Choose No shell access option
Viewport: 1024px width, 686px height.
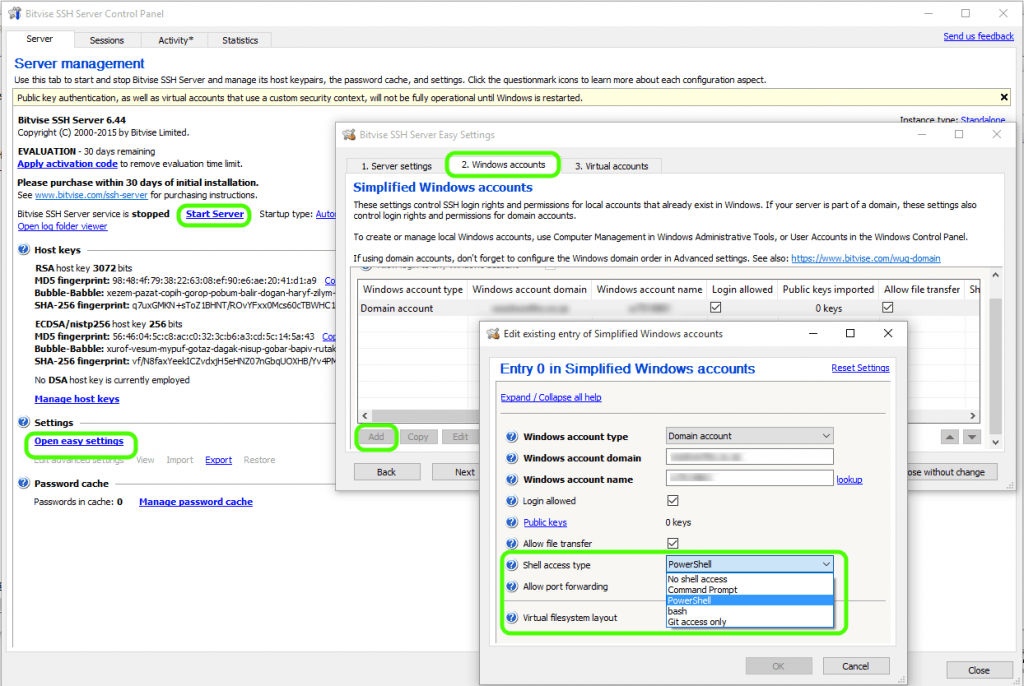pyautogui.click(x=750, y=579)
